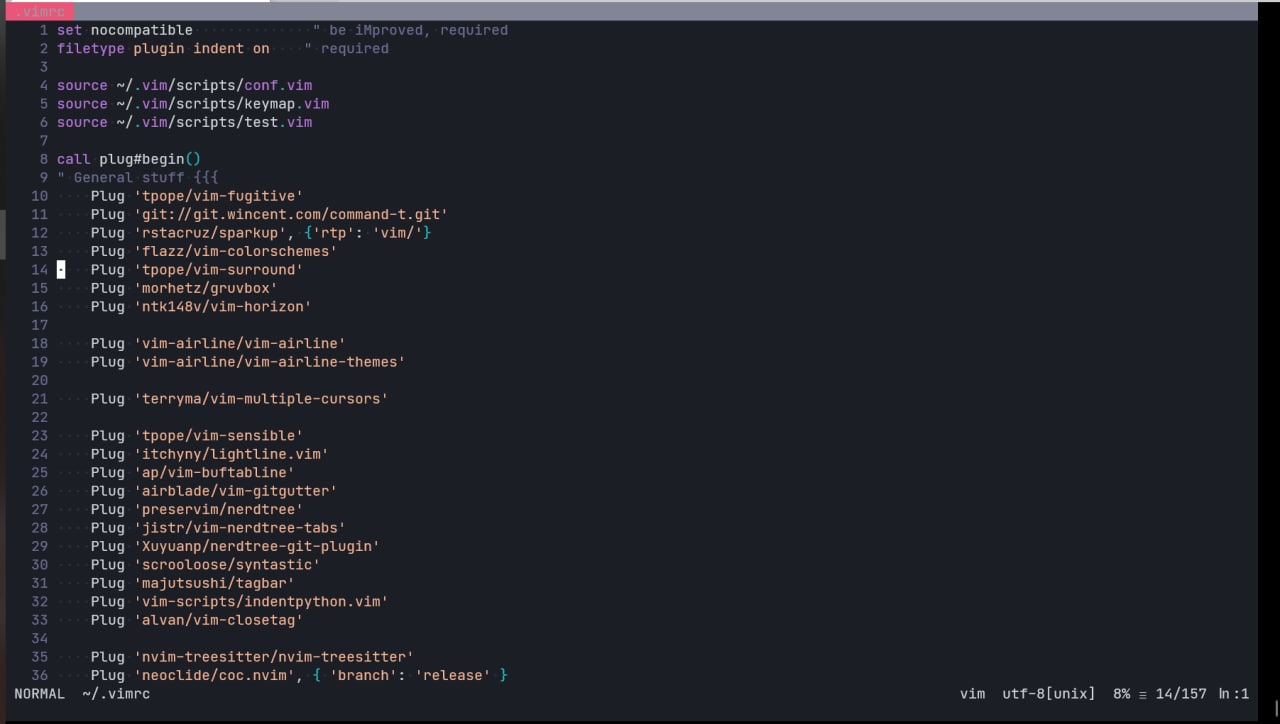Click Plug 'vim-airline/vim-airline' on line 18
Image resolution: width=1280 pixels, height=724 pixels.
click(218, 343)
